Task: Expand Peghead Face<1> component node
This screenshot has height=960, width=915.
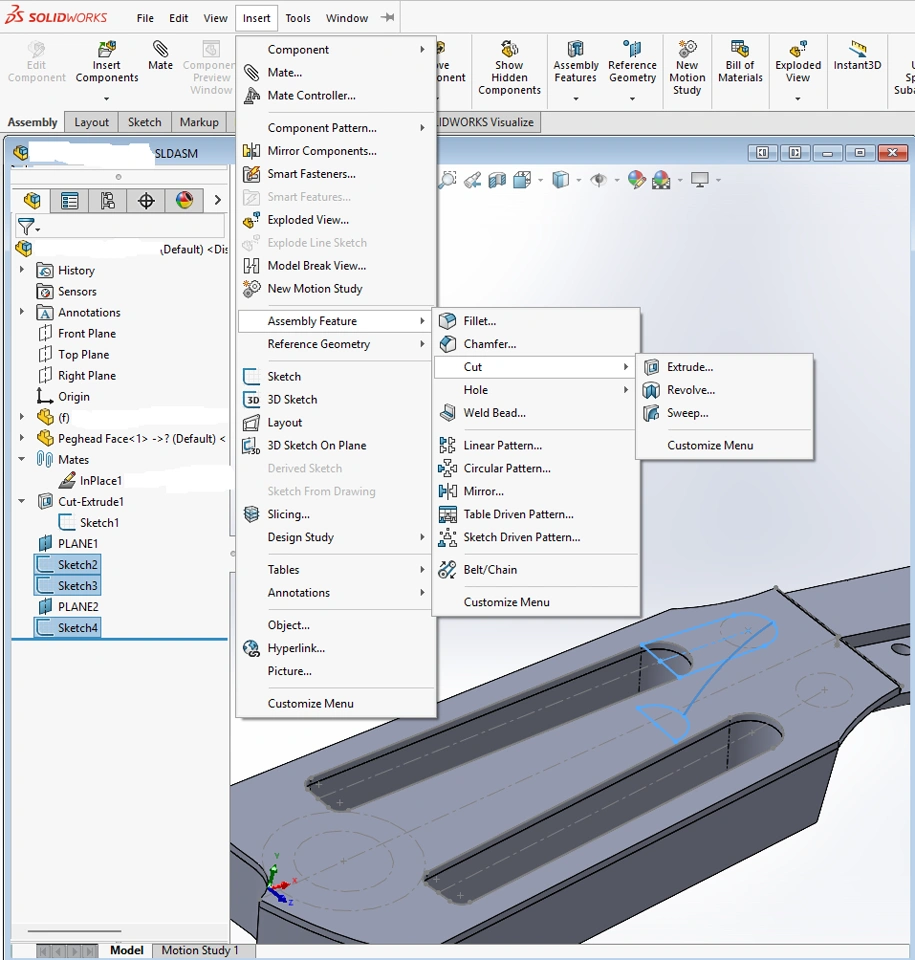Action: coord(22,438)
